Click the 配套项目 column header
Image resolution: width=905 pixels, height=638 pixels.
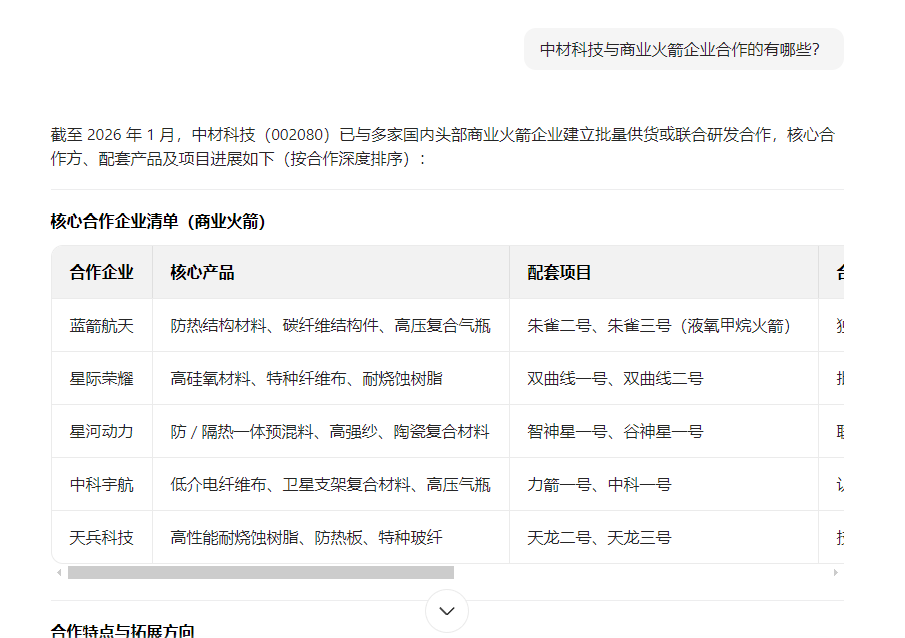click(664, 273)
